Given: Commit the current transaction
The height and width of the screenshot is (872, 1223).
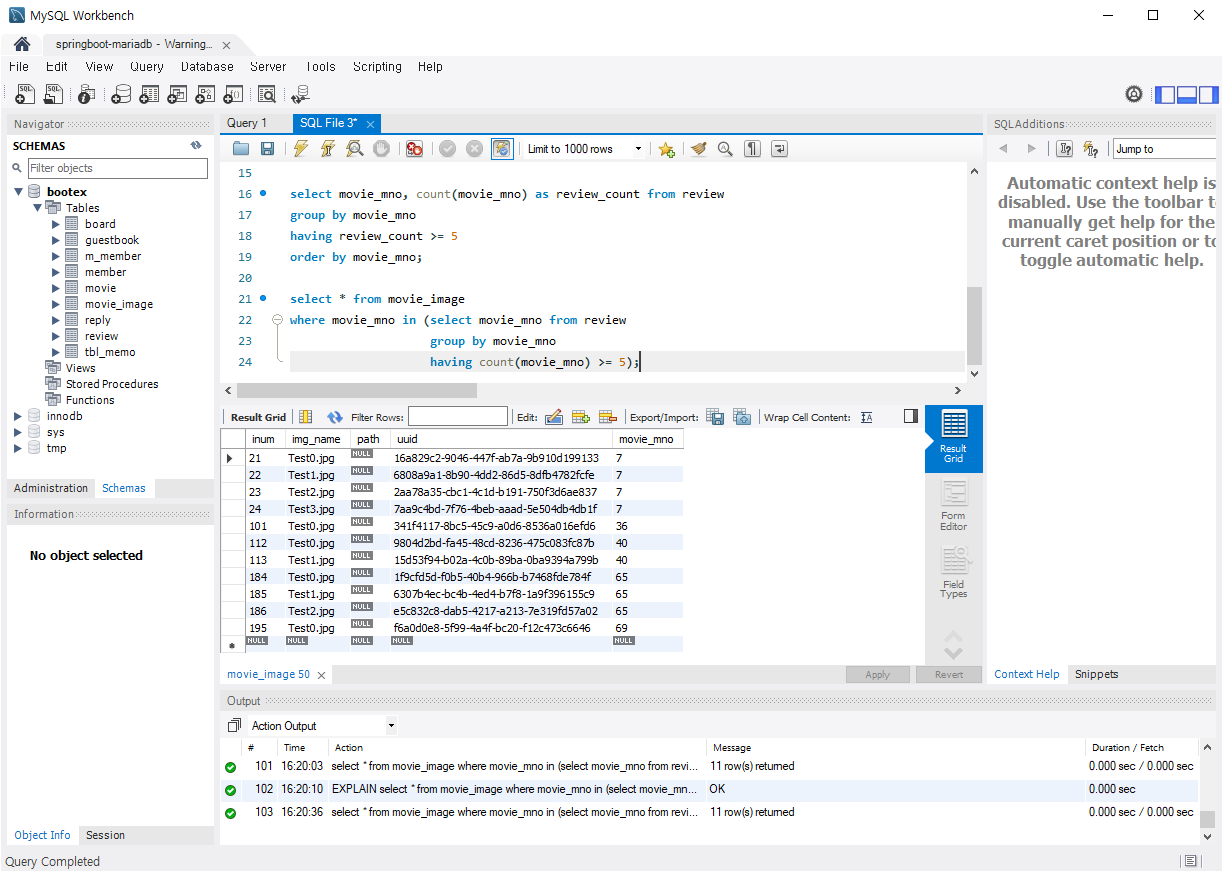Looking at the screenshot, I should 447,149.
